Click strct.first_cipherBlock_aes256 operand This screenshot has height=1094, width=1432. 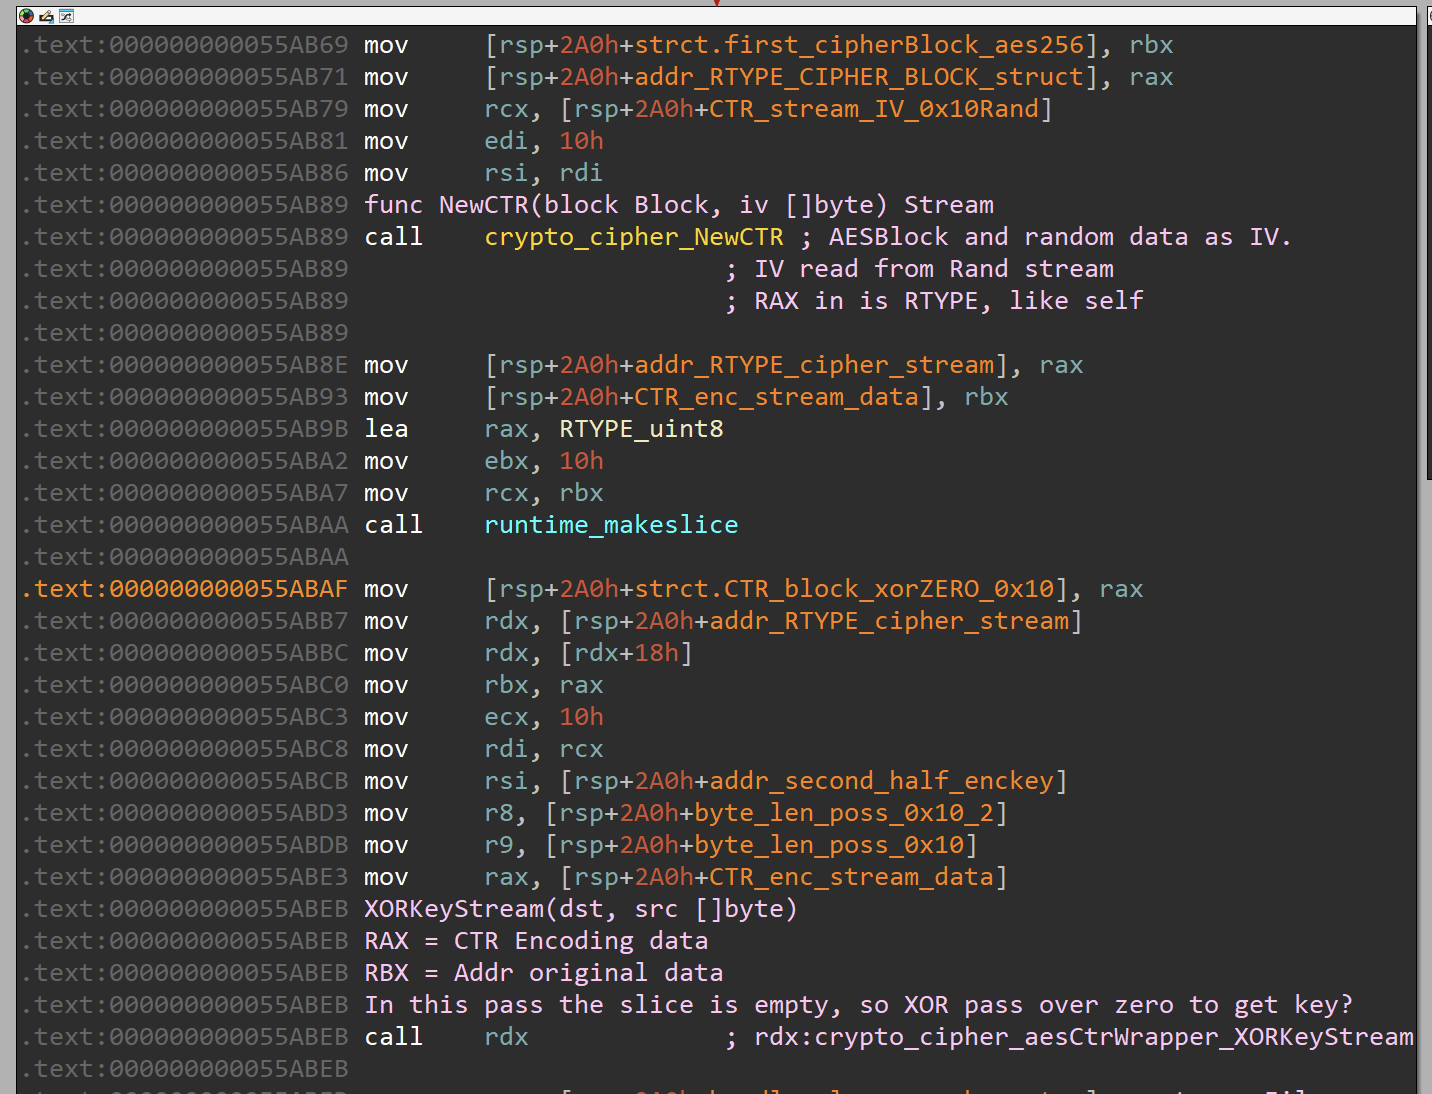point(859,45)
